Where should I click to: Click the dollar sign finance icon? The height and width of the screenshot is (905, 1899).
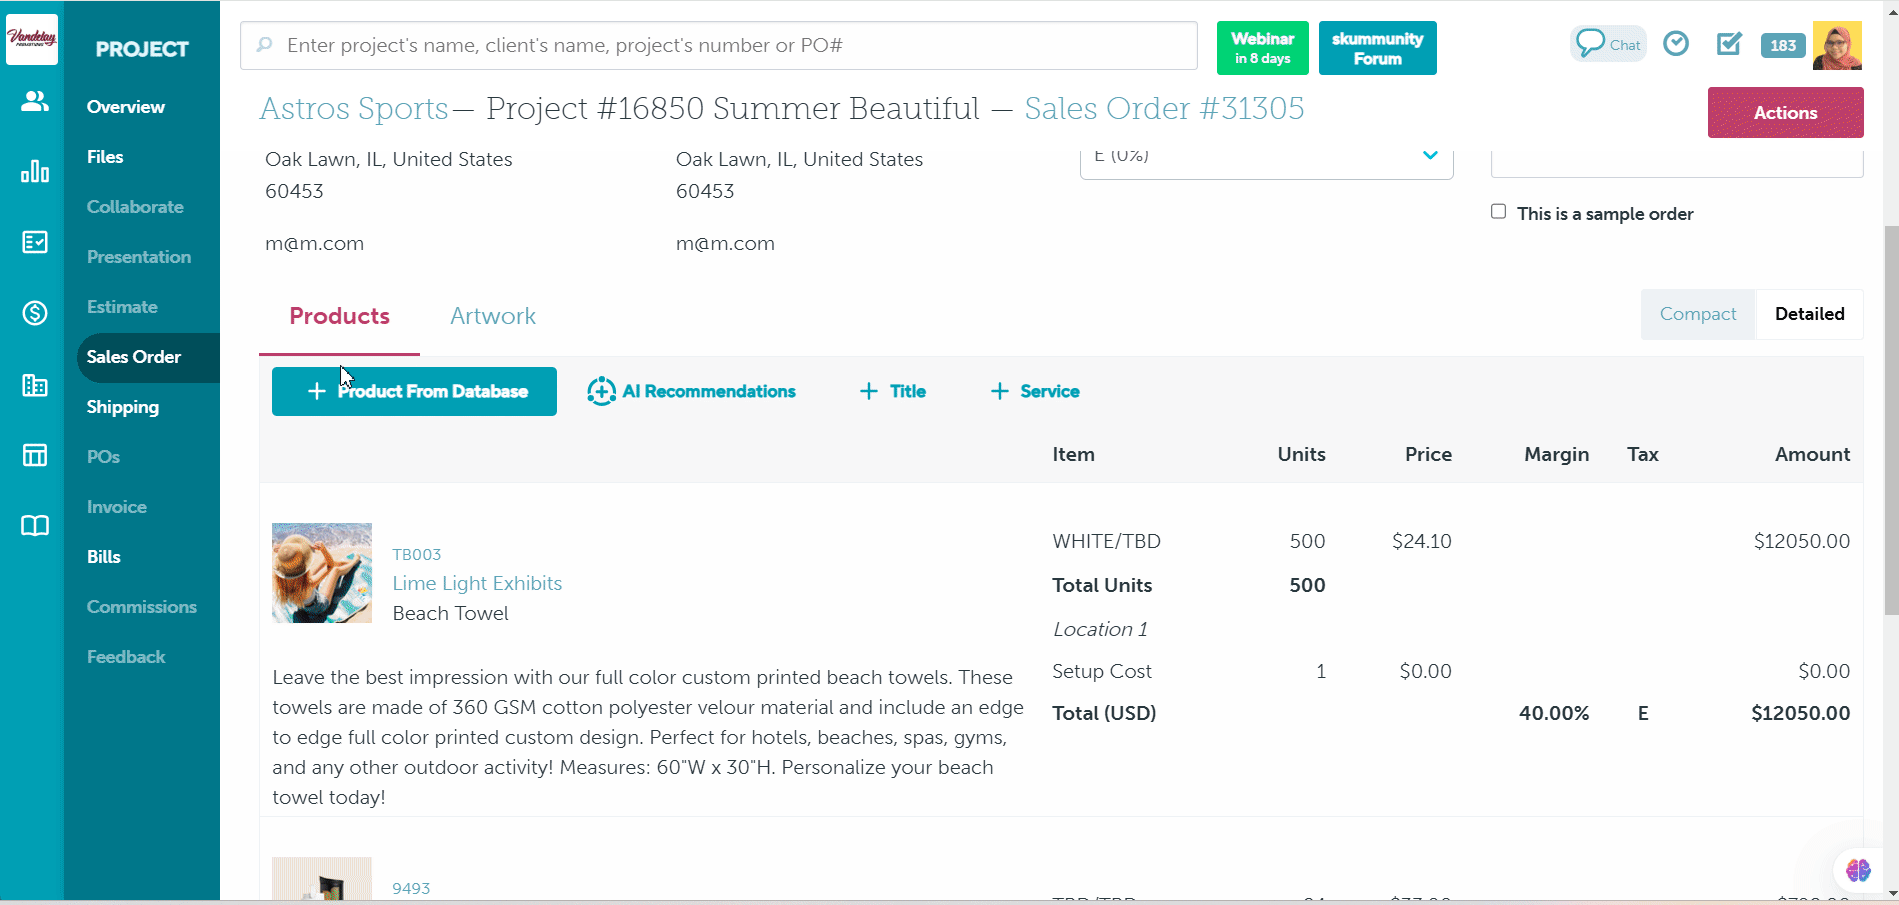click(35, 314)
